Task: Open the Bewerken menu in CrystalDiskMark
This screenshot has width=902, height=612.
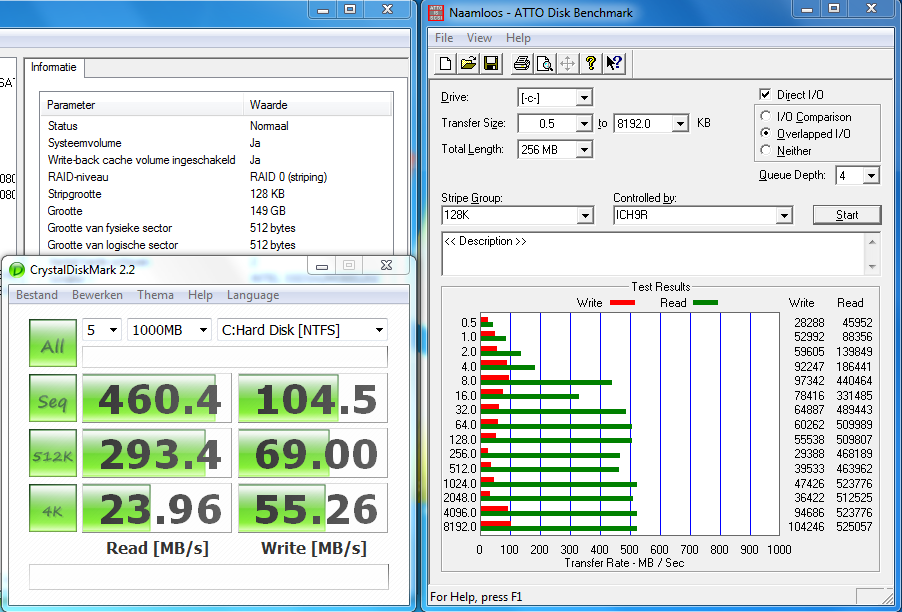Action: click(97, 295)
